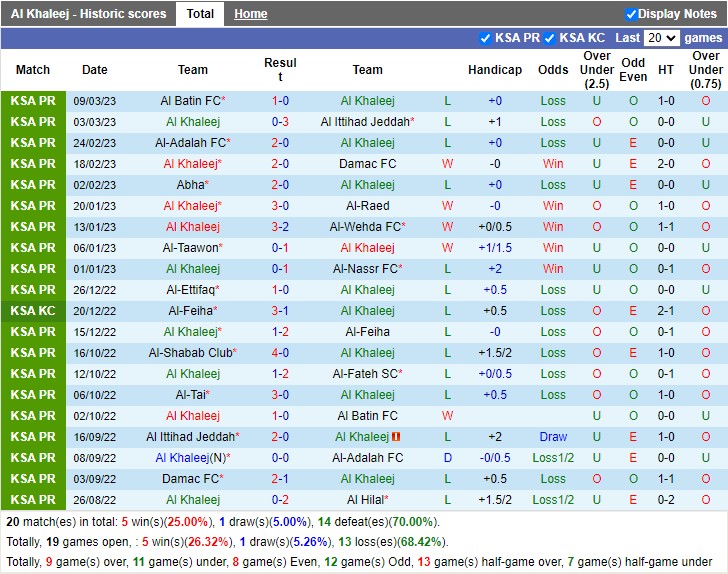Click the 2-1 result on 03/09/22
This screenshot has height=574, width=728.
point(280,478)
